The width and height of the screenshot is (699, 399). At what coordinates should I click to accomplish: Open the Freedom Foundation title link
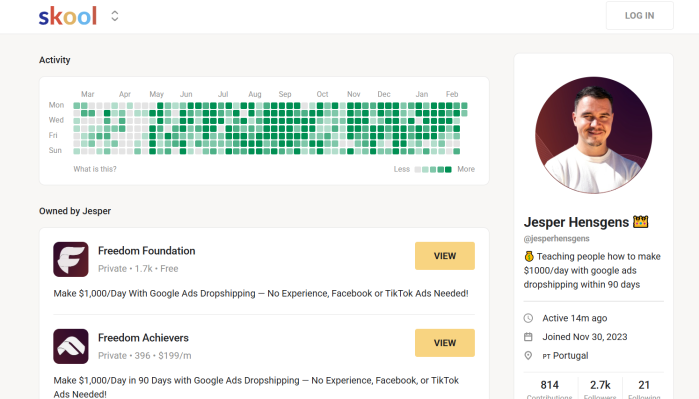click(147, 251)
